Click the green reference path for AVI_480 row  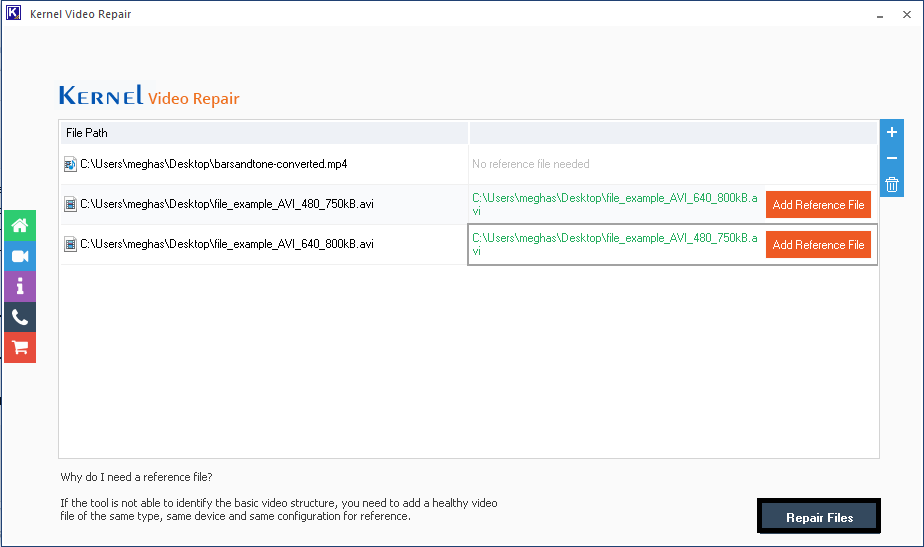click(x=614, y=204)
